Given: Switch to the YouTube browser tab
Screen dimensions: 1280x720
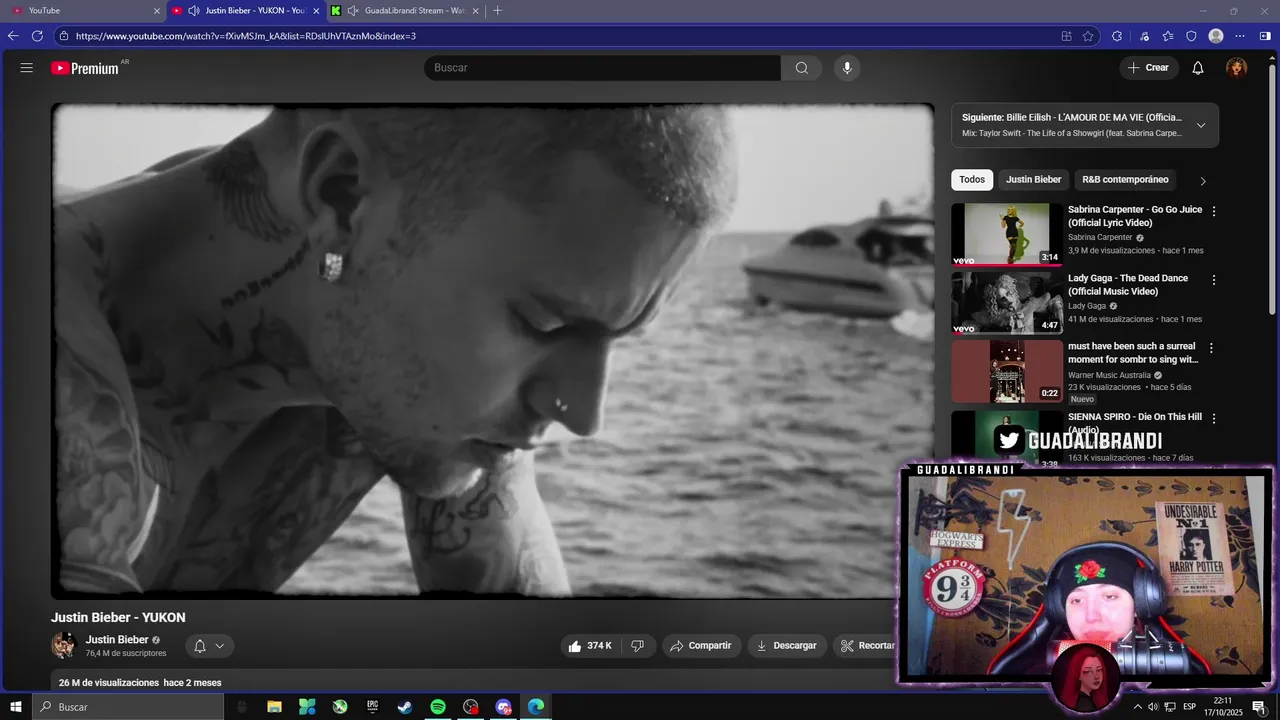Looking at the screenshot, I should pos(85,11).
